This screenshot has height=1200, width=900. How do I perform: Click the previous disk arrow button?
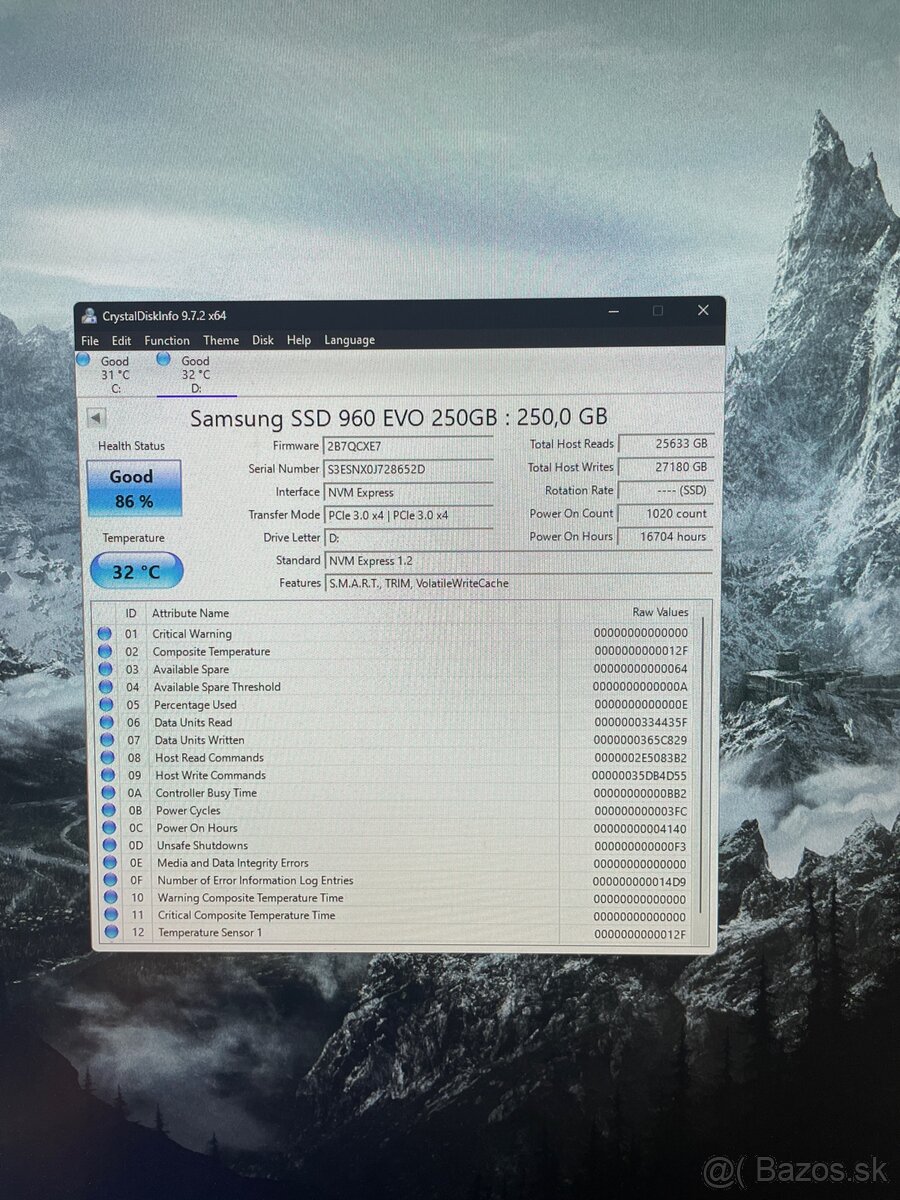tap(97, 418)
